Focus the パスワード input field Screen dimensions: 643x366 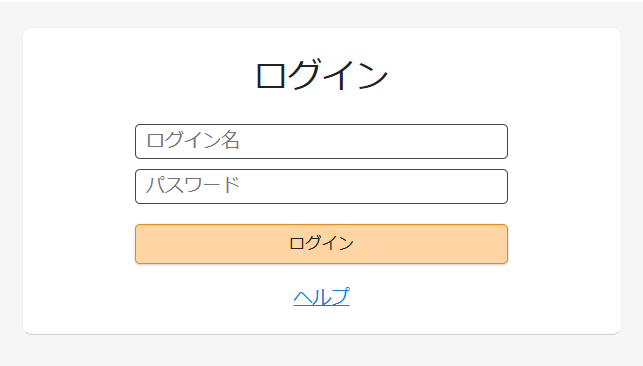click(x=321, y=186)
